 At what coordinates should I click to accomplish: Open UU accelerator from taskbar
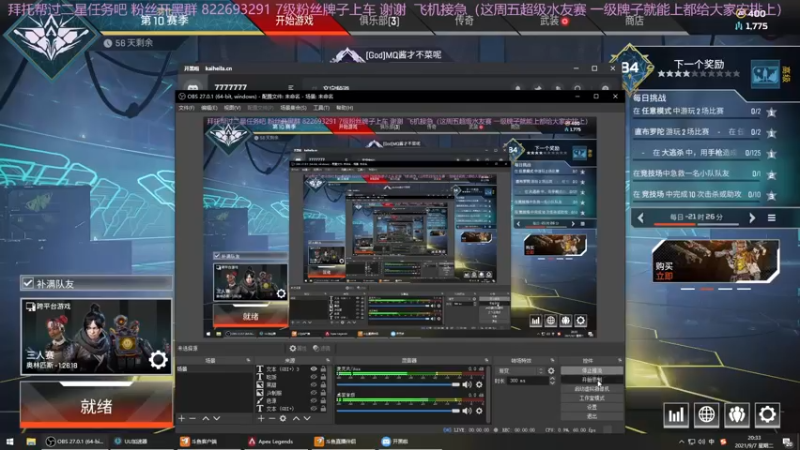pyautogui.click(x=131, y=441)
